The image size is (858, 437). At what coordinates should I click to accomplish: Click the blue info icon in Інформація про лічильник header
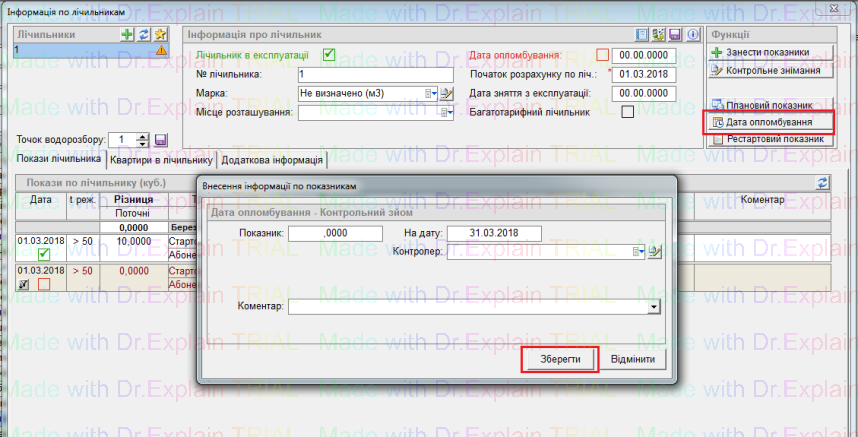tap(691, 34)
